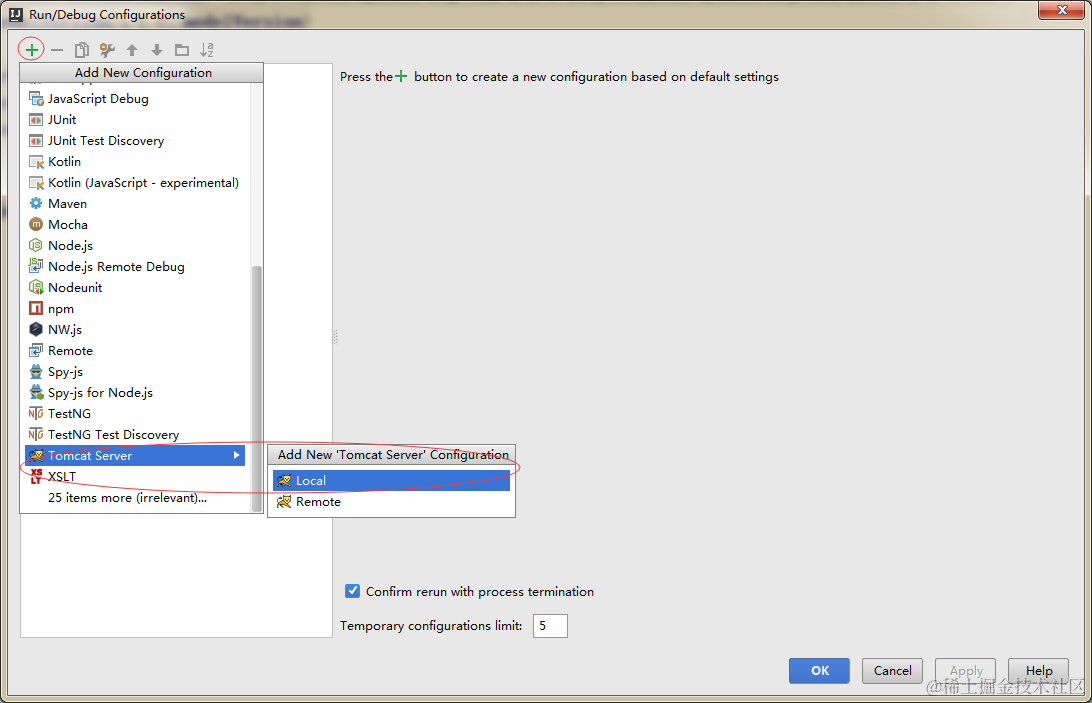Screen dimensions: 1092x703
Task: Click the NW.js label
Action: tap(65, 330)
